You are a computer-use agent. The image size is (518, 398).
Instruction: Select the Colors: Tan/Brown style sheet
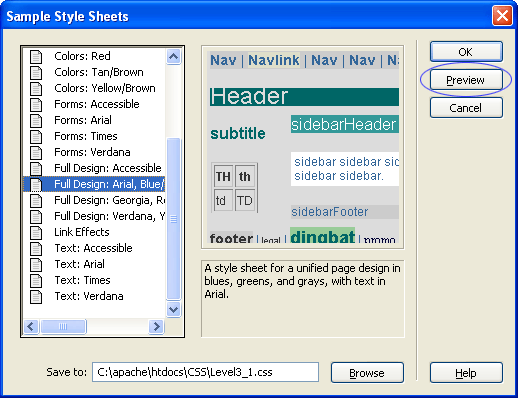[99, 72]
